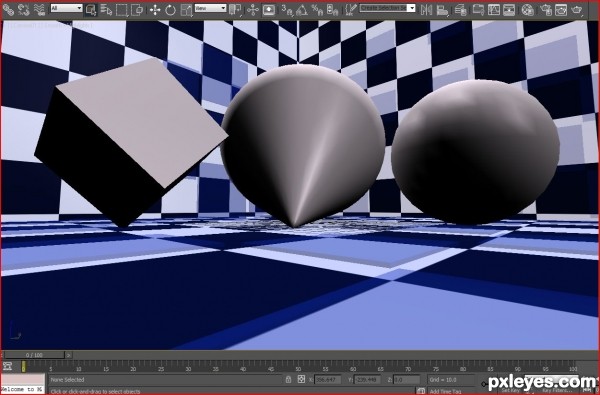Click the Z coordinate input field
The width and height of the screenshot is (600, 395).
[406, 380]
